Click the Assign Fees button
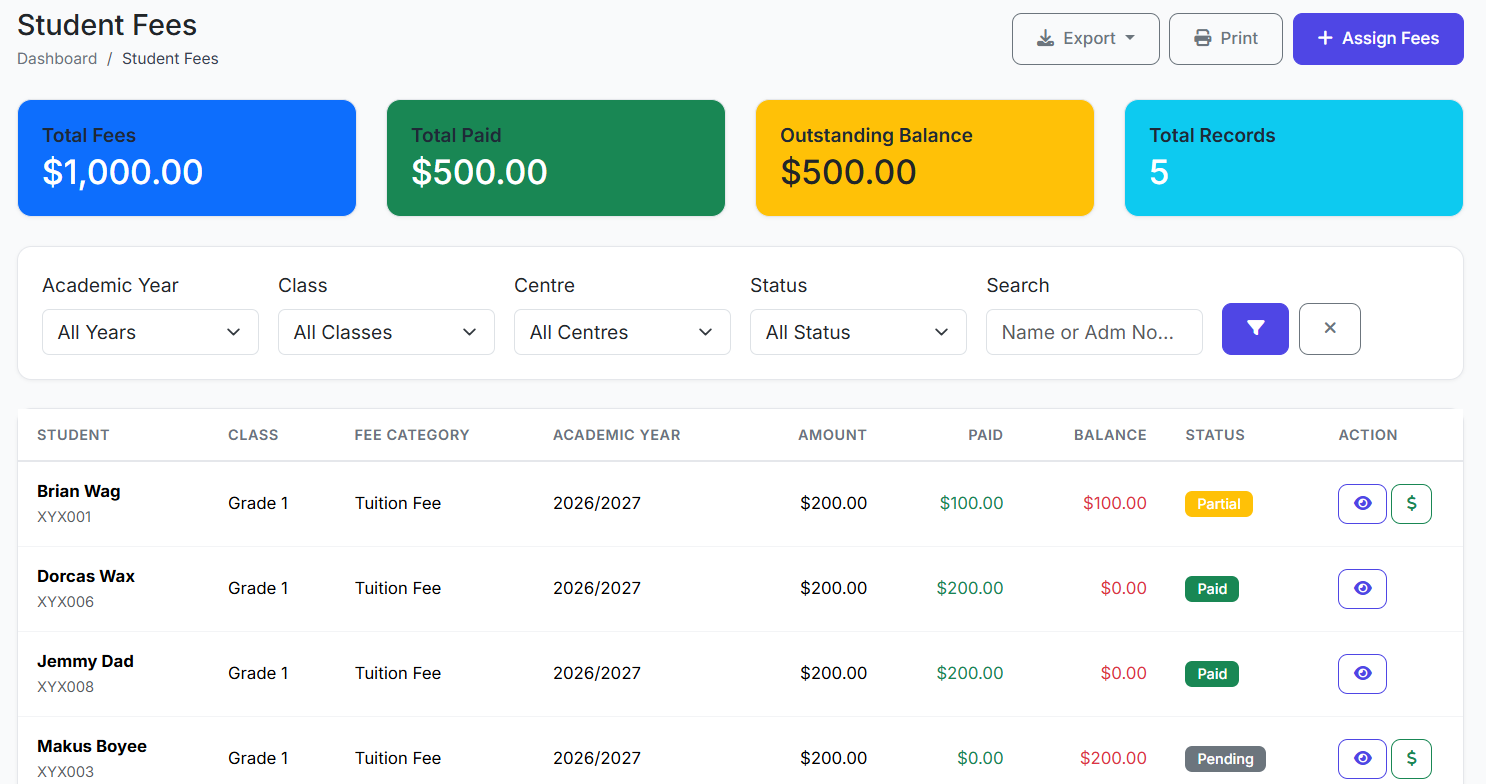The height and width of the screenshot is (784, 1486). tap(1377, 39)
